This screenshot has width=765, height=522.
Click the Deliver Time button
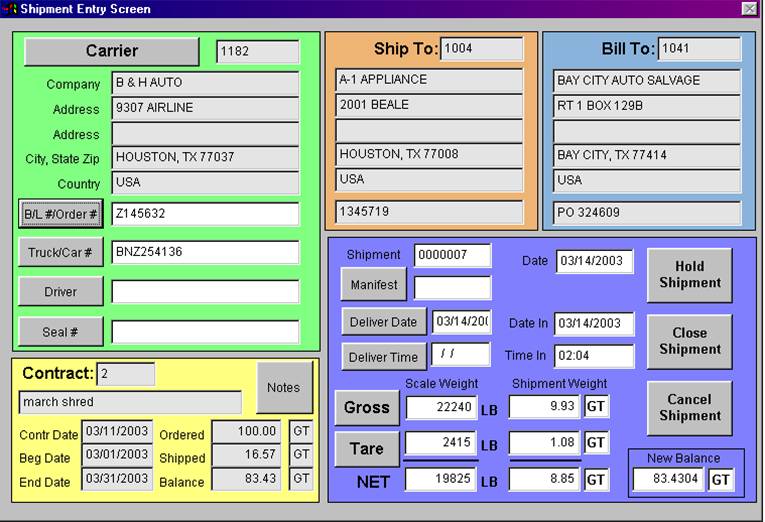tap(383, 356)
